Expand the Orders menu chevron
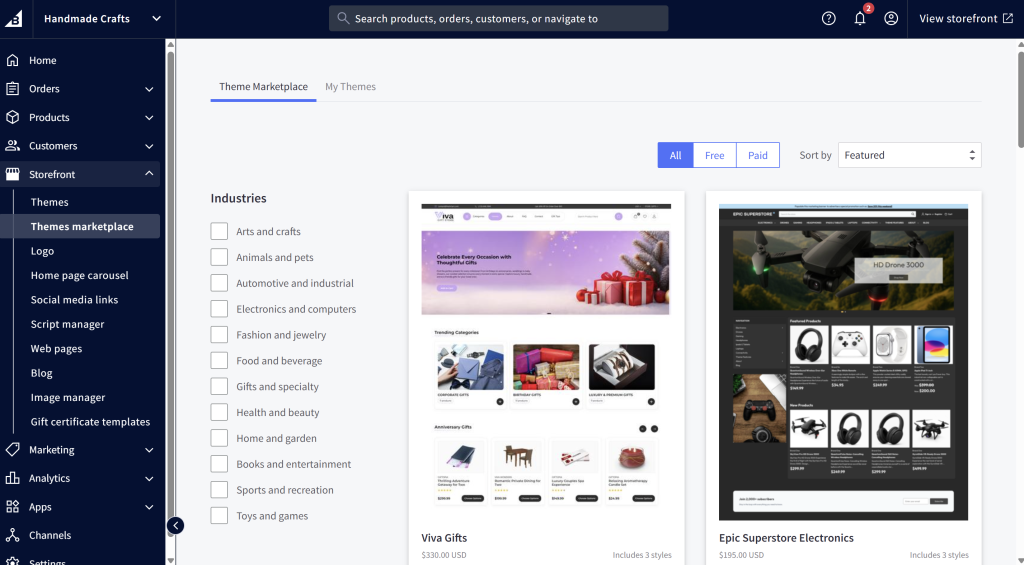Screen dimensions: 1024x565 (149, 89)
